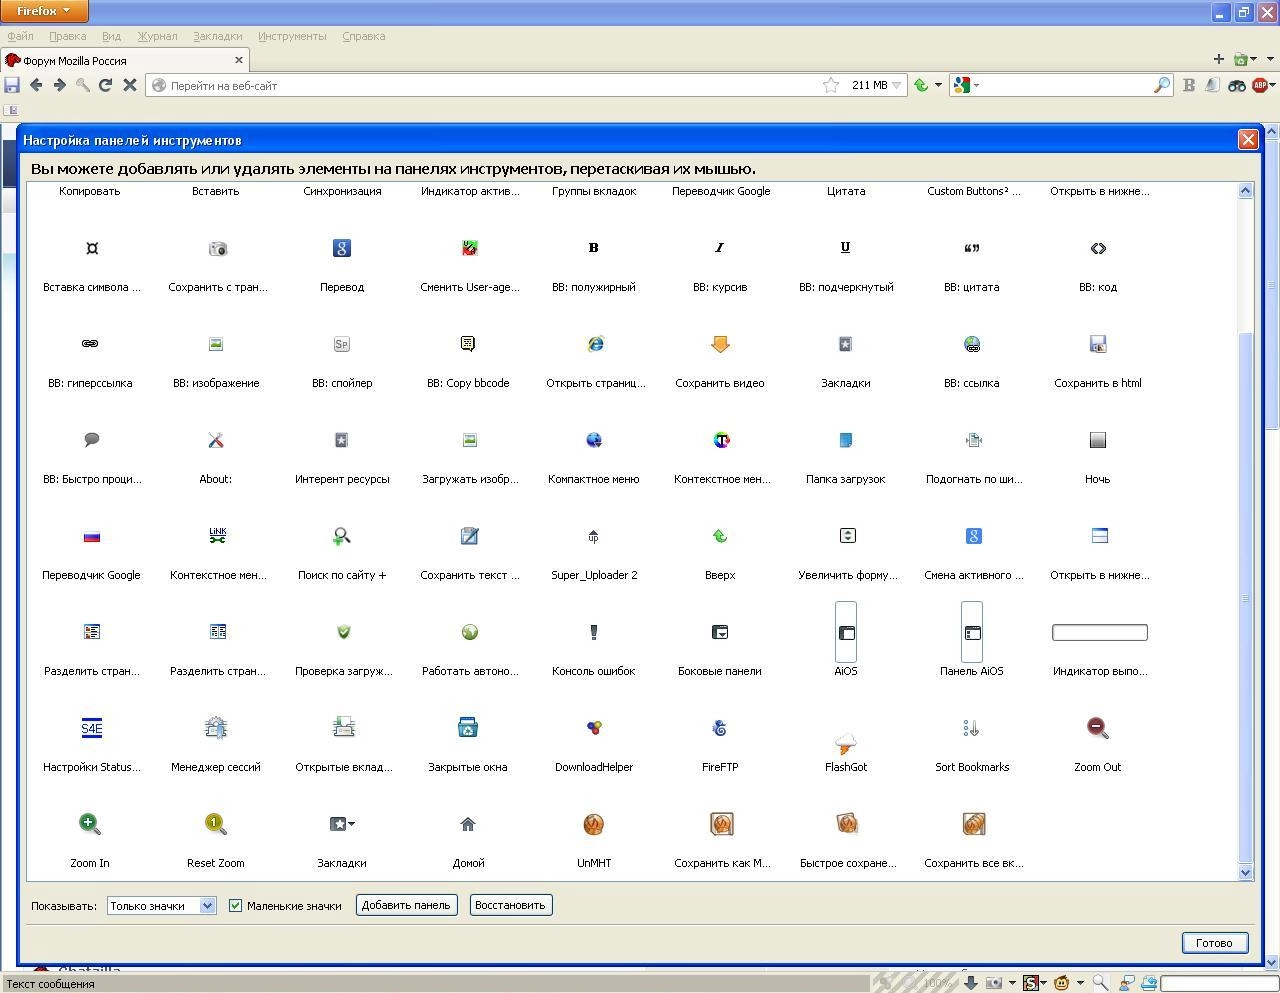Select the BB: цитата quote icon

(971, 248)
